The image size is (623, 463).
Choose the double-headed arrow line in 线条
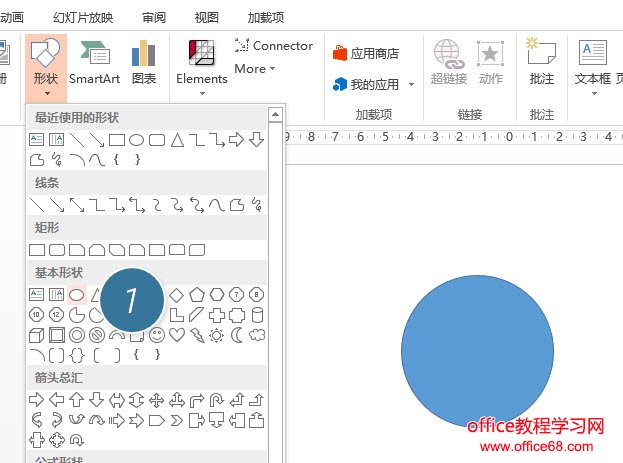point(77,205)
